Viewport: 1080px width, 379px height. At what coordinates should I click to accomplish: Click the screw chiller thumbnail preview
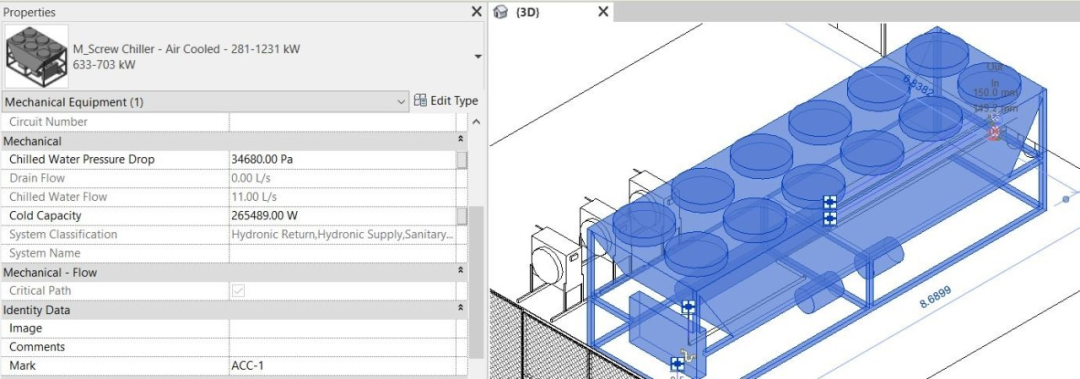[x=37, y=57]
